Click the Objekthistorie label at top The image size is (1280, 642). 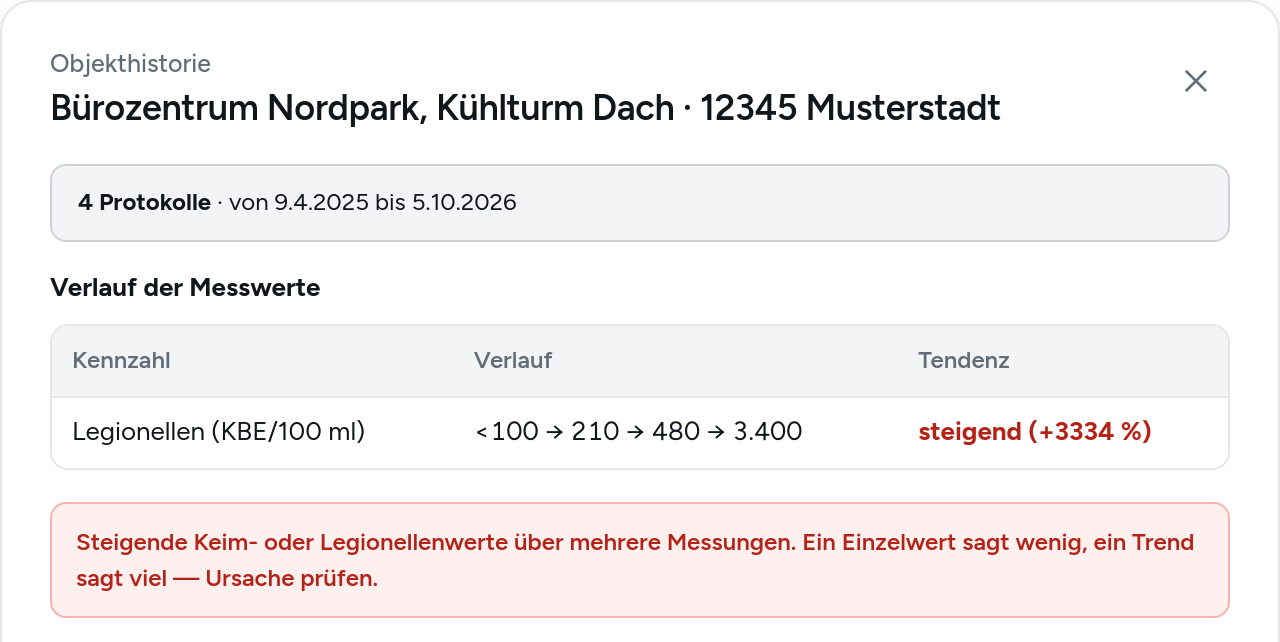(x=131, y=64)
